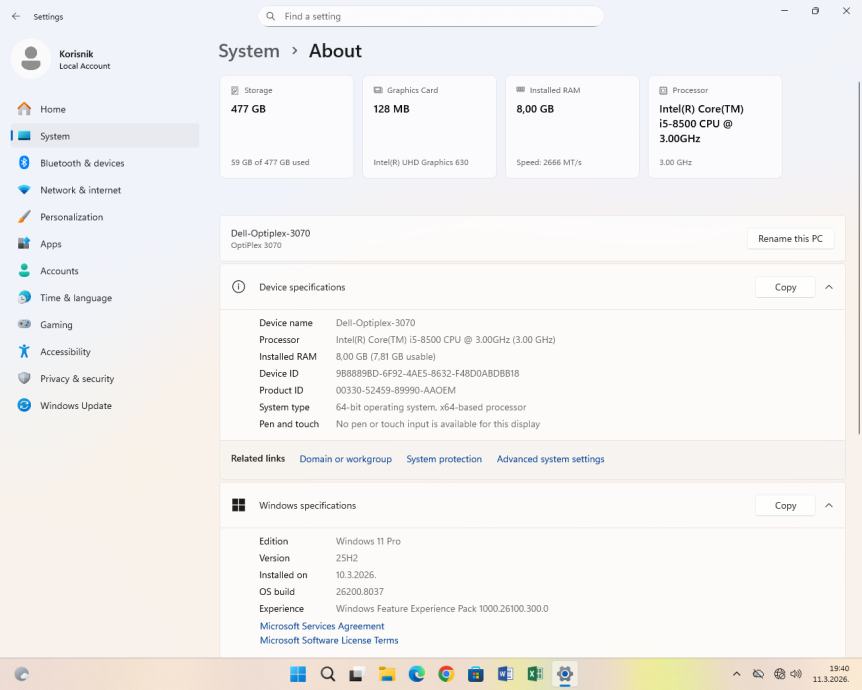Open Privacy & security settings

(76, 379)
